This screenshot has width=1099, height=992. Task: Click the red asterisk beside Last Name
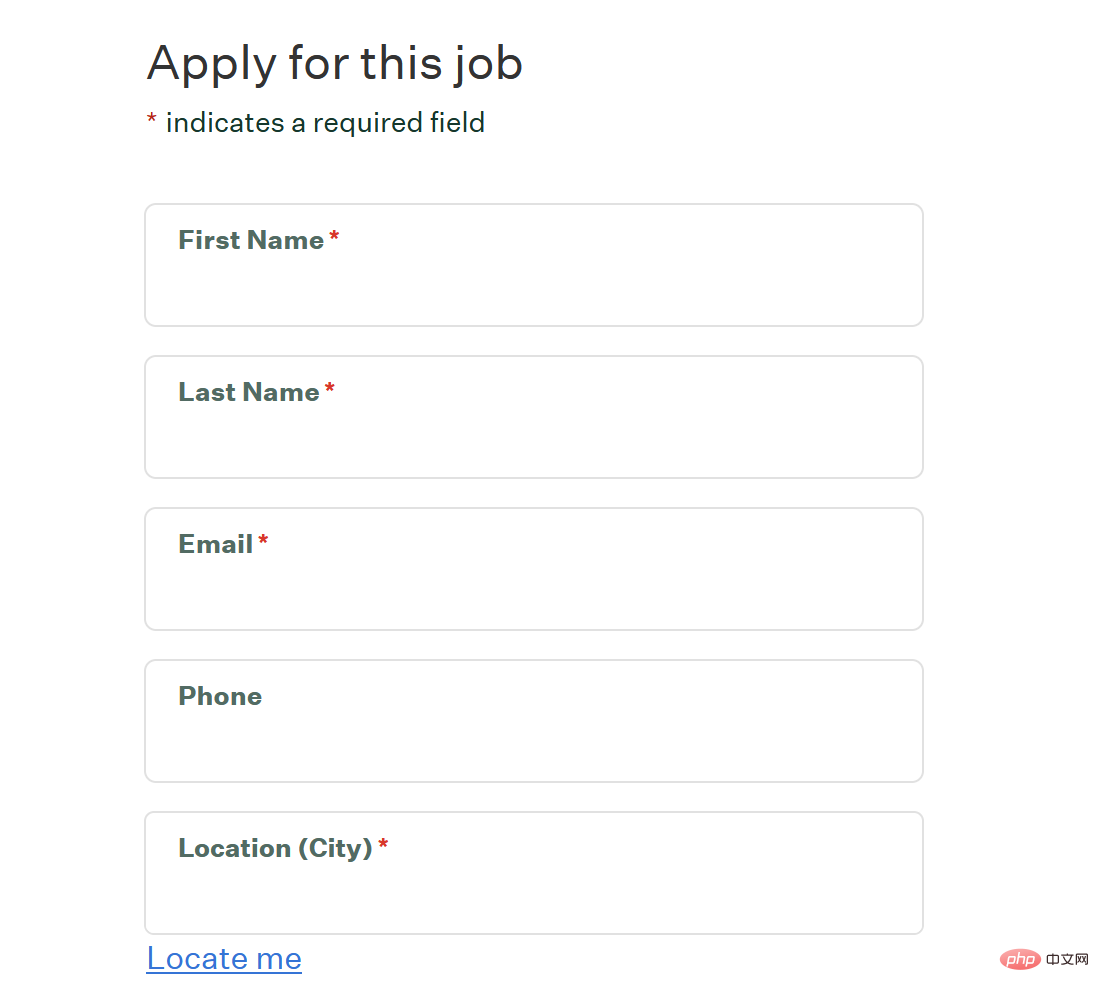tap(330, 389)
